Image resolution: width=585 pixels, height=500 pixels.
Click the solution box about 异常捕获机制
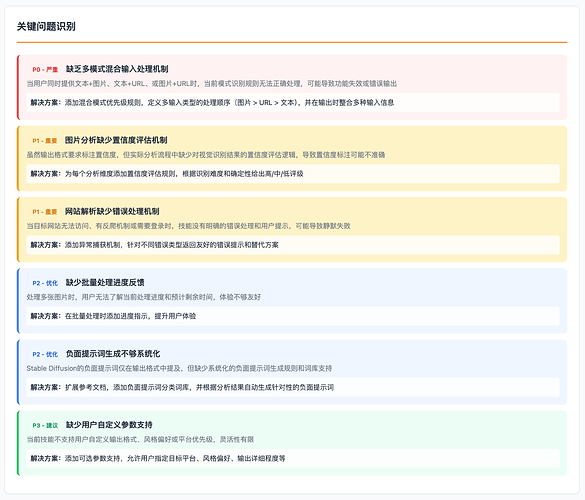293,245
